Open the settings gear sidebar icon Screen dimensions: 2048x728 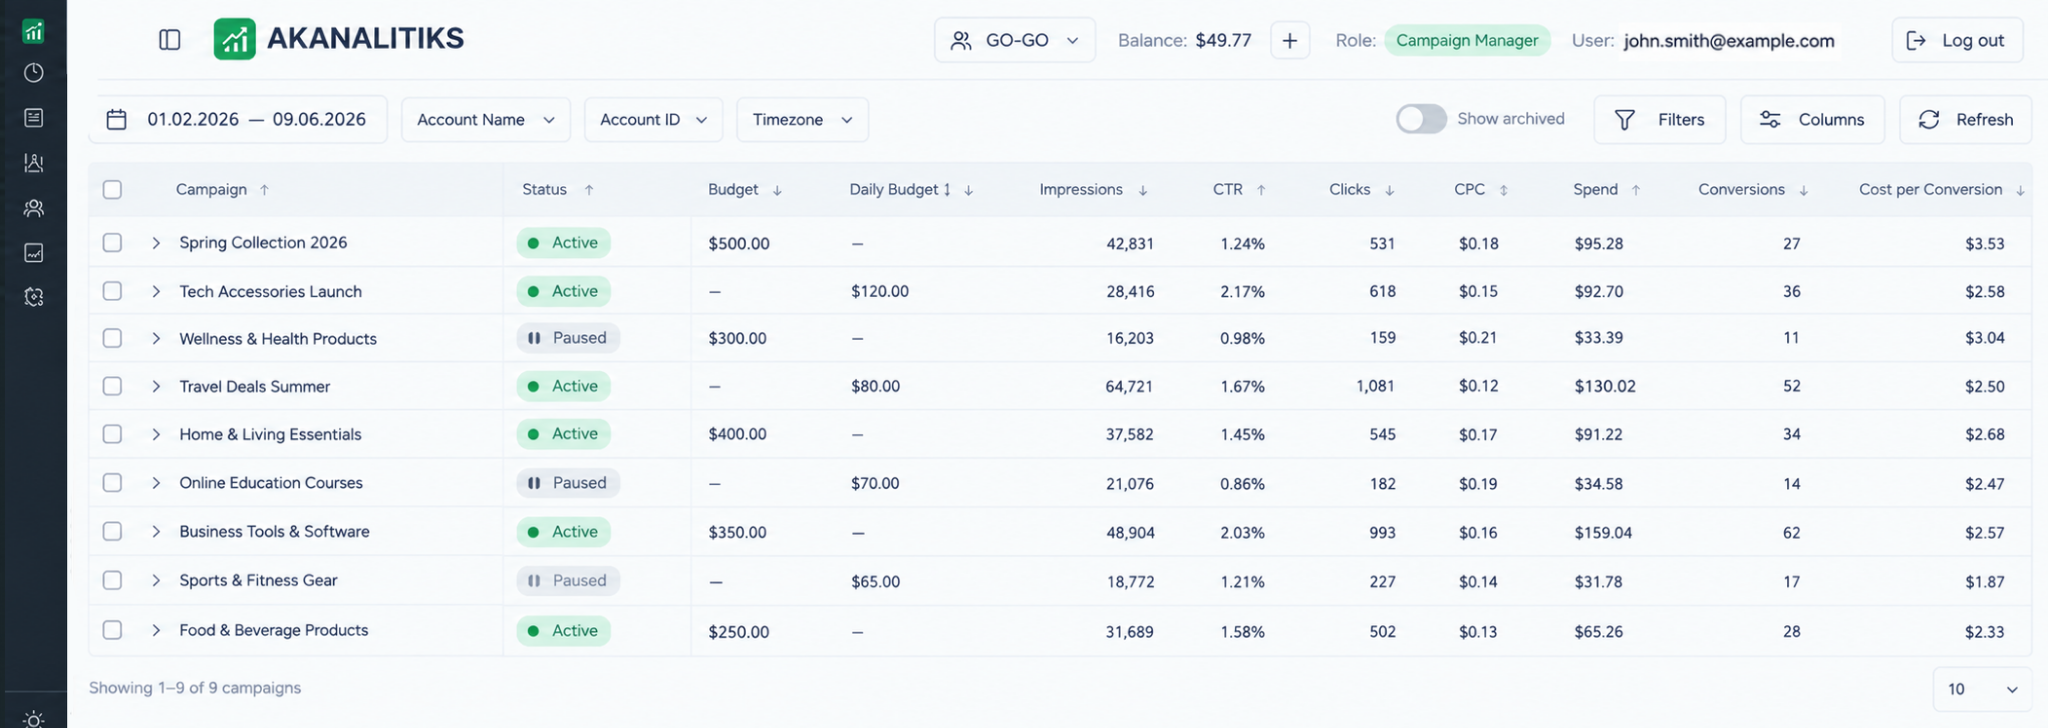point(33,297)
